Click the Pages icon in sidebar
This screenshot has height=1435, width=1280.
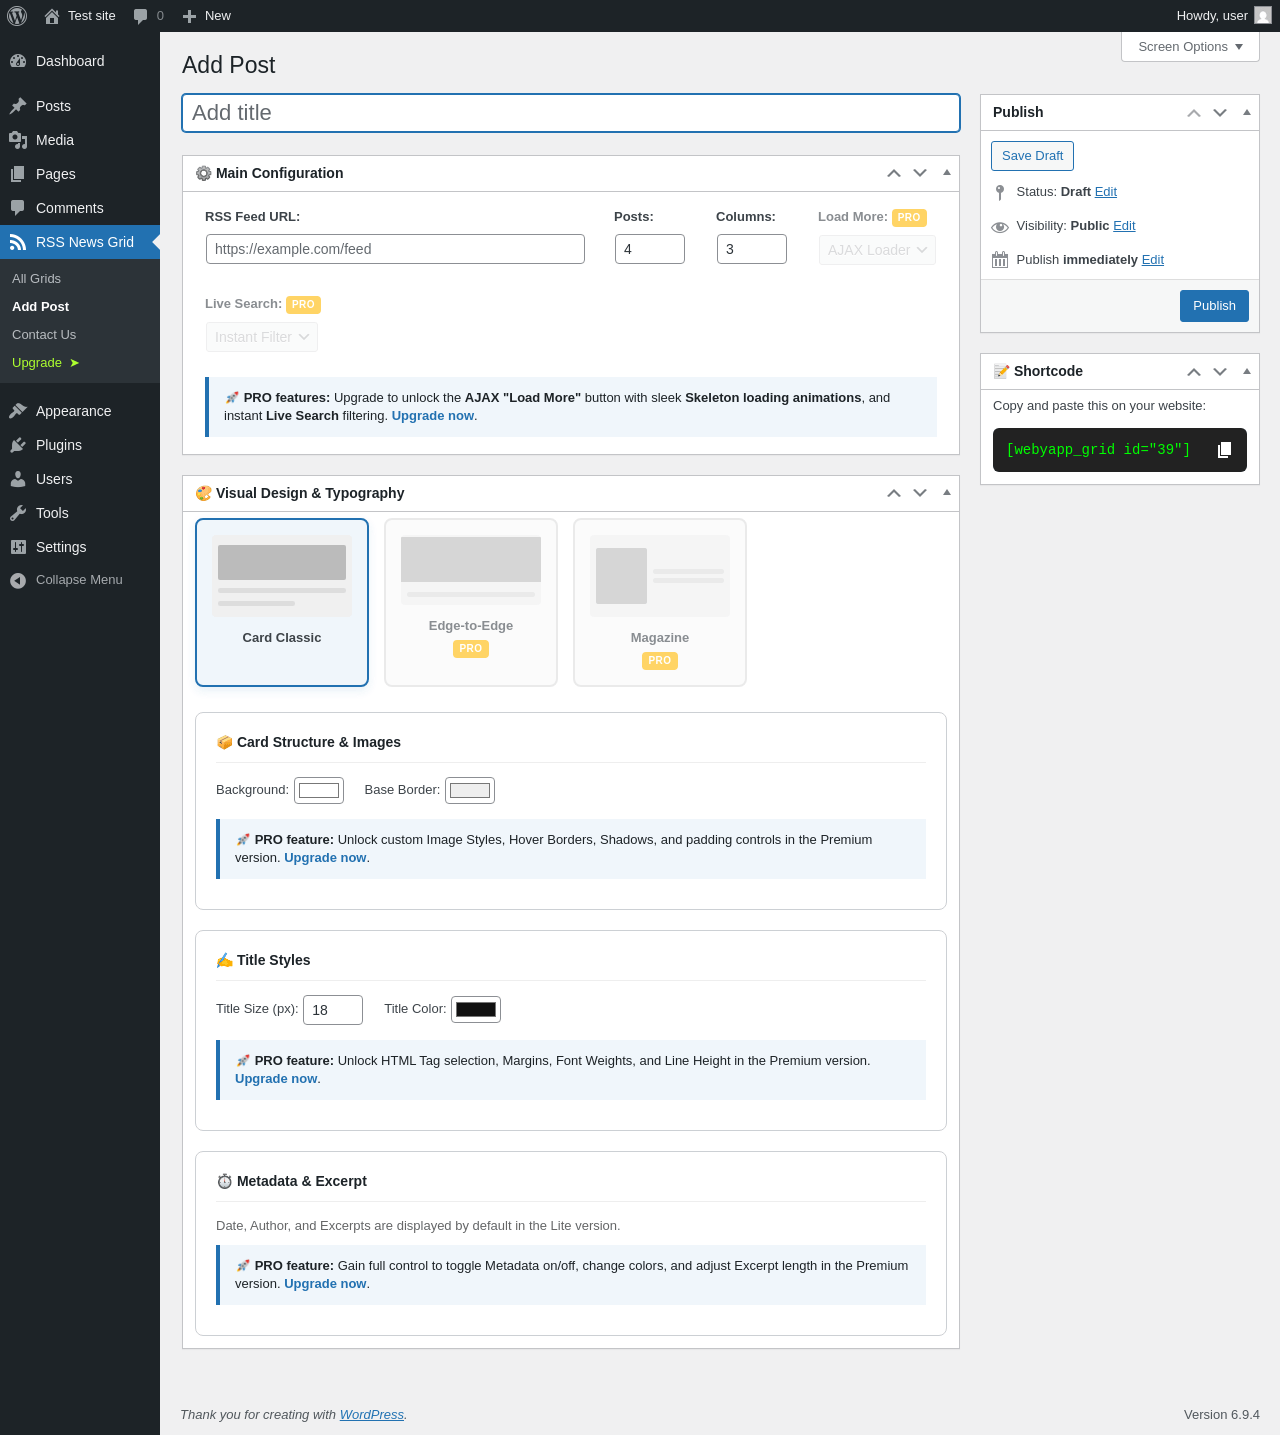coord(18,174)
